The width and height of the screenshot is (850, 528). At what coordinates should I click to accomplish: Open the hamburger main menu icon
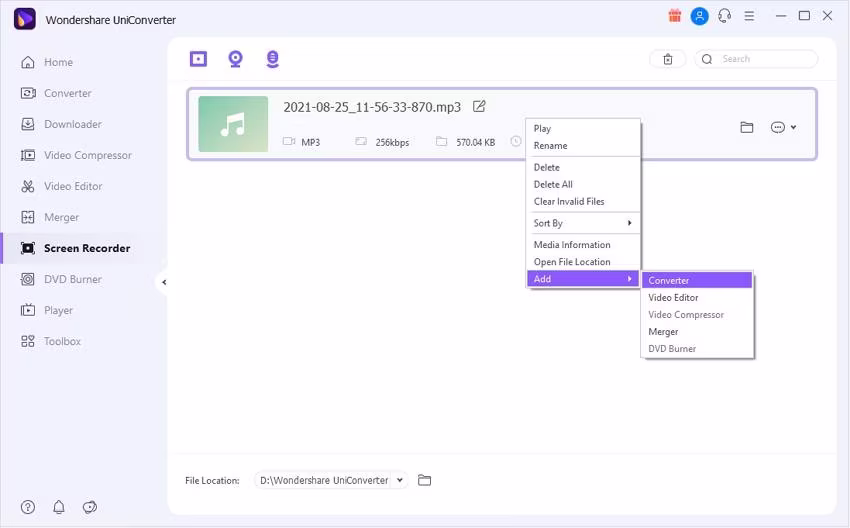[749, 16]
